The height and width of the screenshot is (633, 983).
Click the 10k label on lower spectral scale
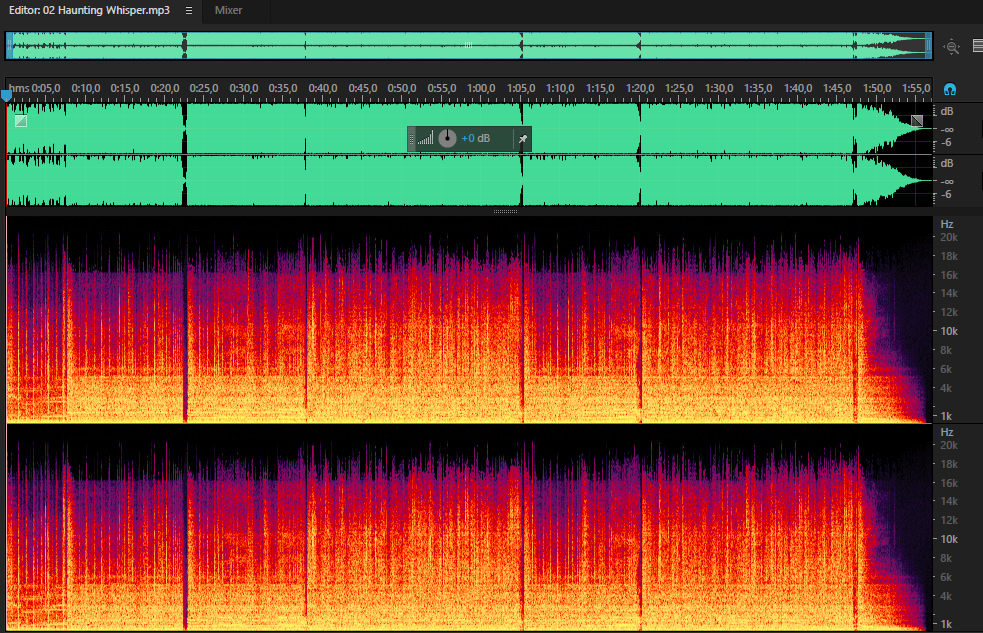tap(949, 539)
